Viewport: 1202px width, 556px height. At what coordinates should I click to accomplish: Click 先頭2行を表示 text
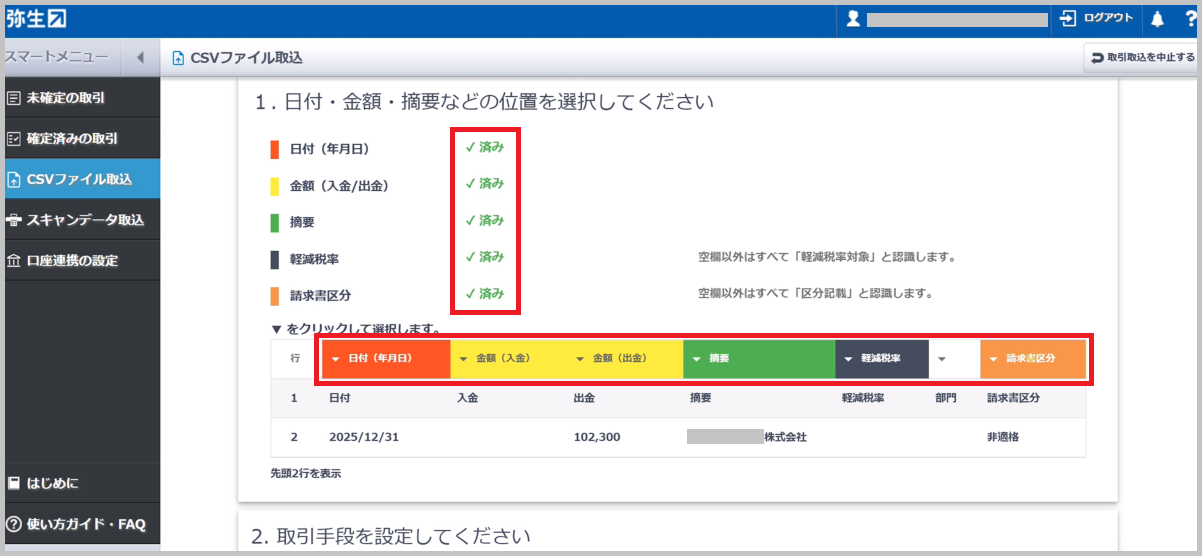click(306, 473)
